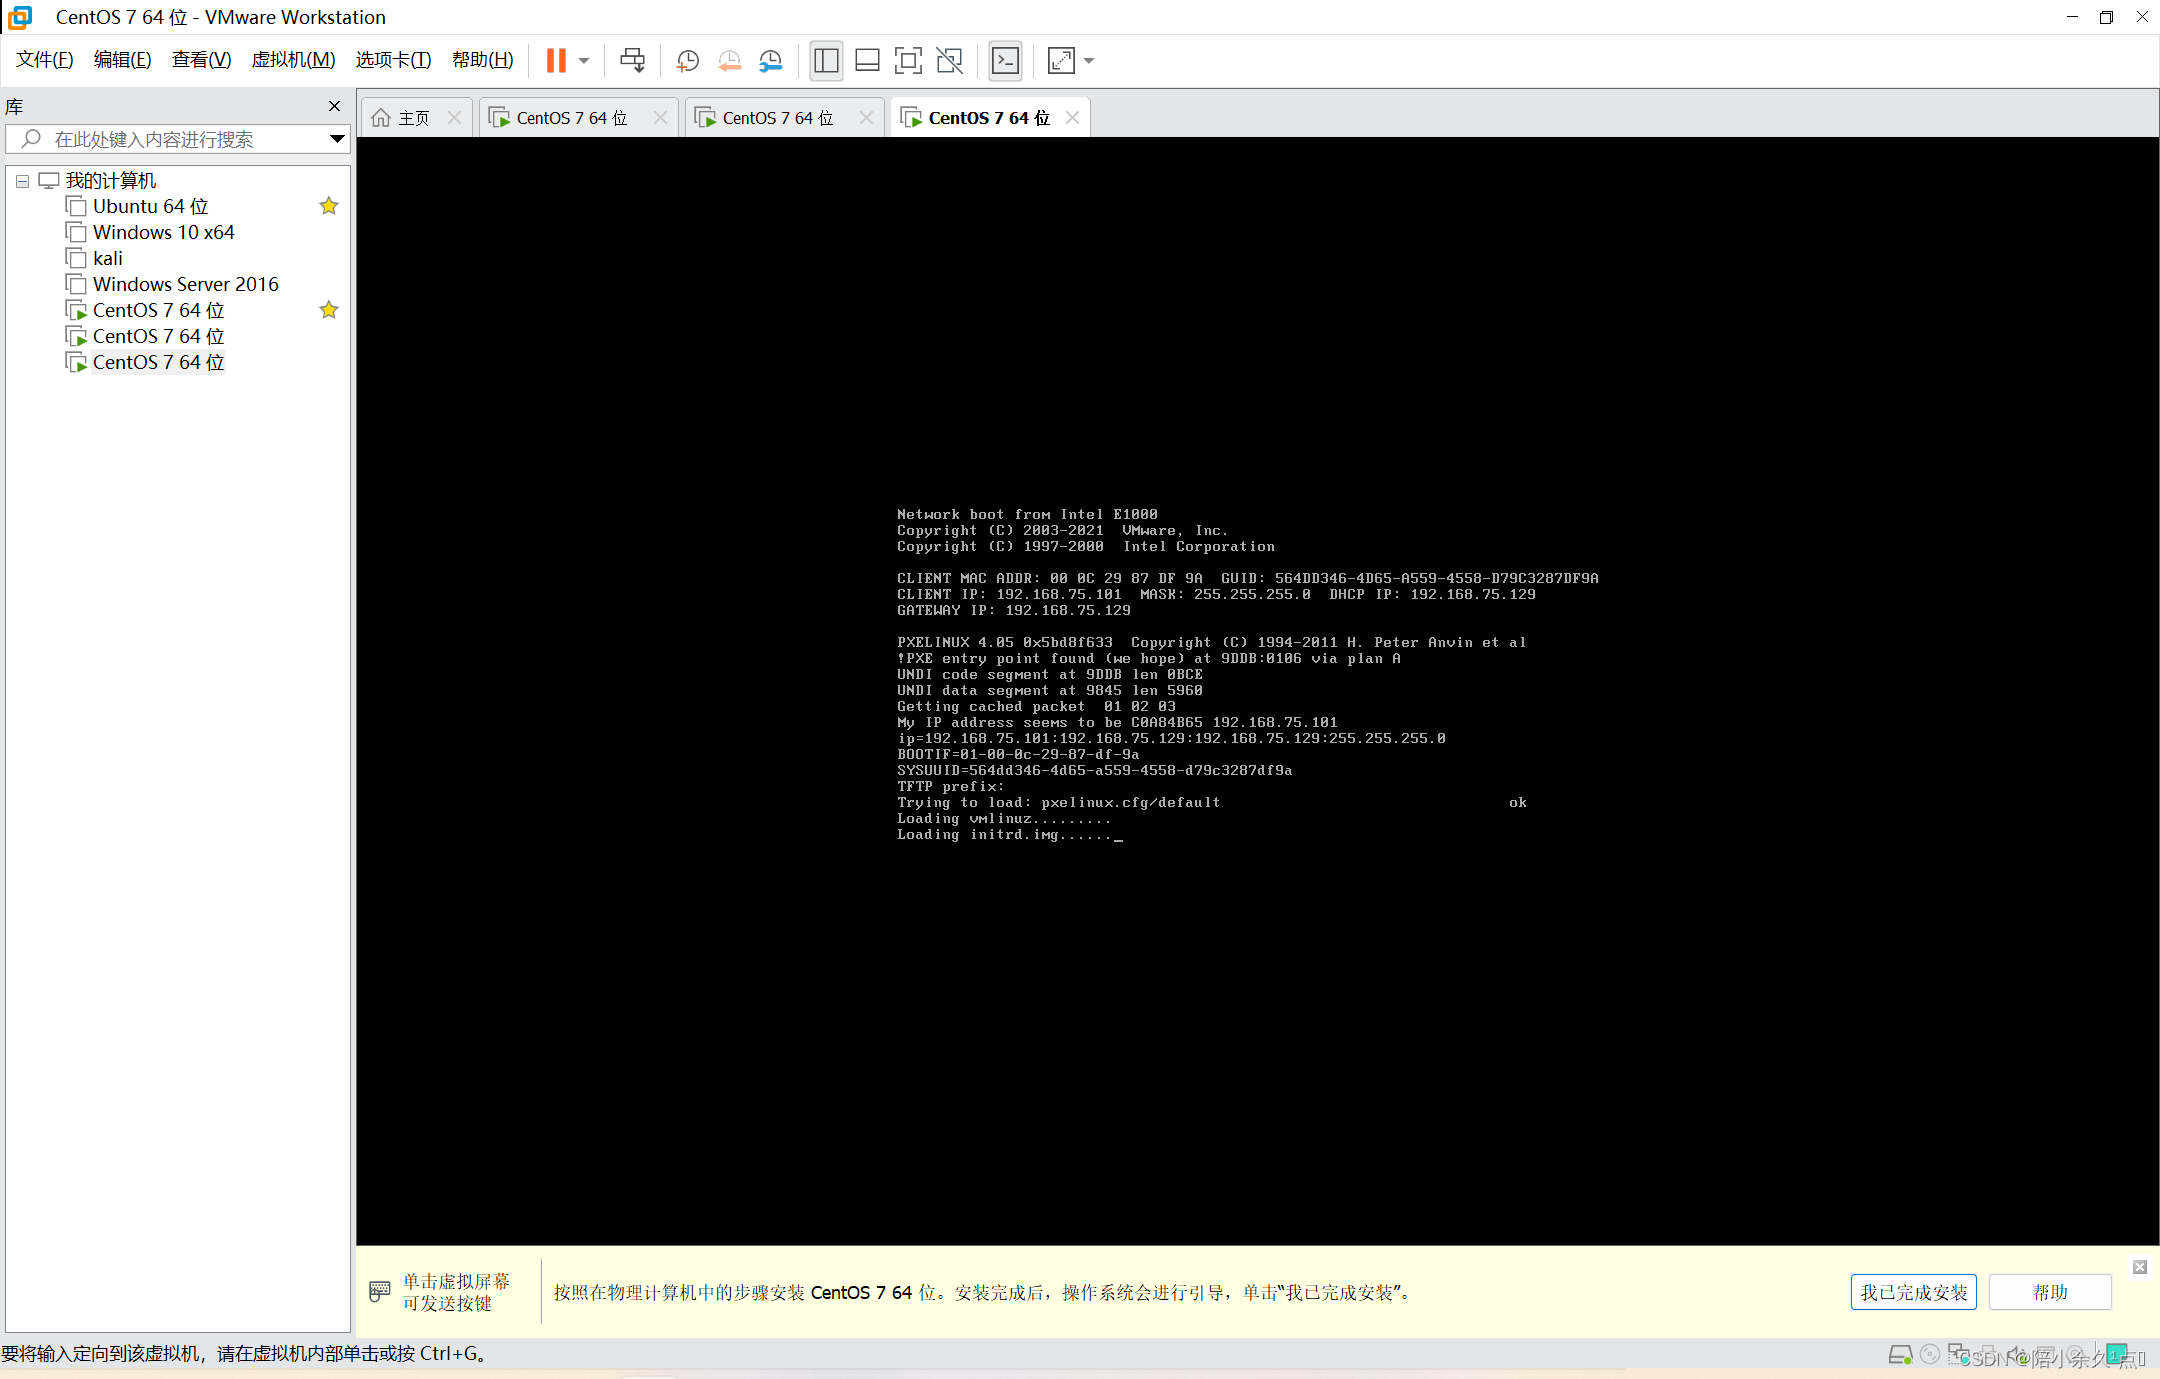Take a snapshot of the virtual machine
The image size is (2160, 1379).
click(x=686, y=60)
